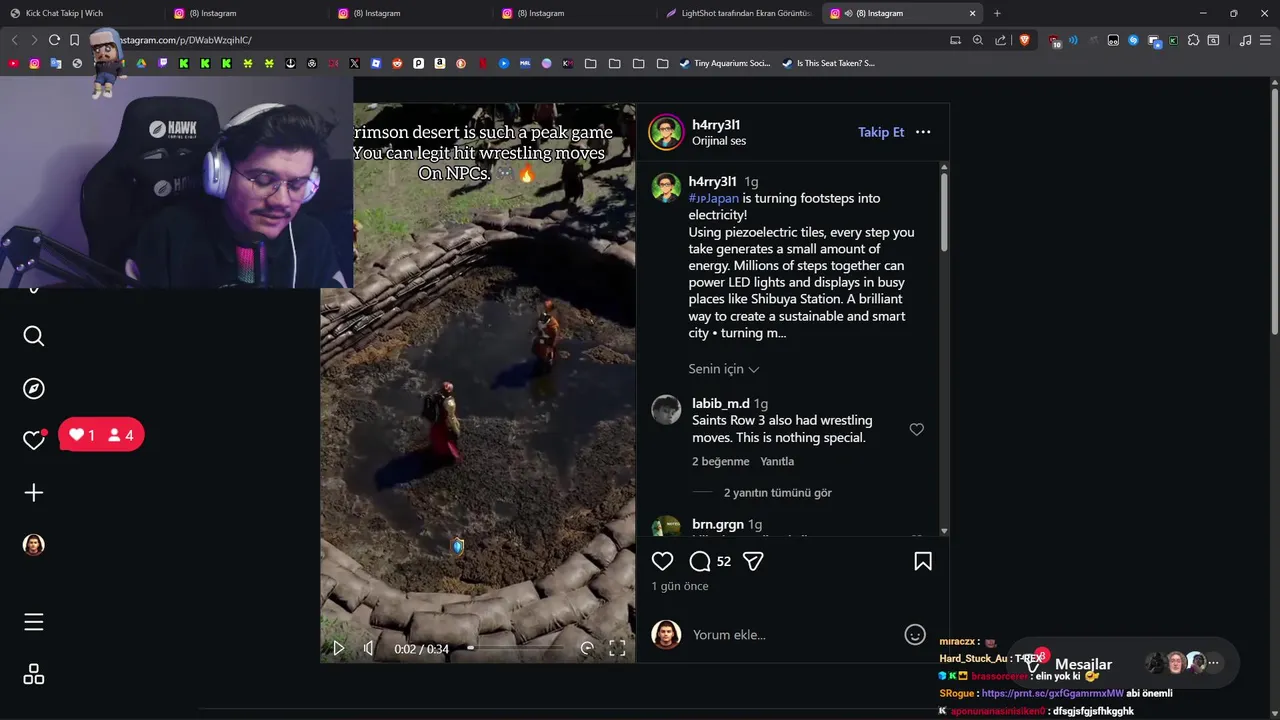Image resolution: width=1280 pixels, height=720 pixels.
Task: Like labib_m.d's comment
Action: pyautogui.click(x=916, y=429)
